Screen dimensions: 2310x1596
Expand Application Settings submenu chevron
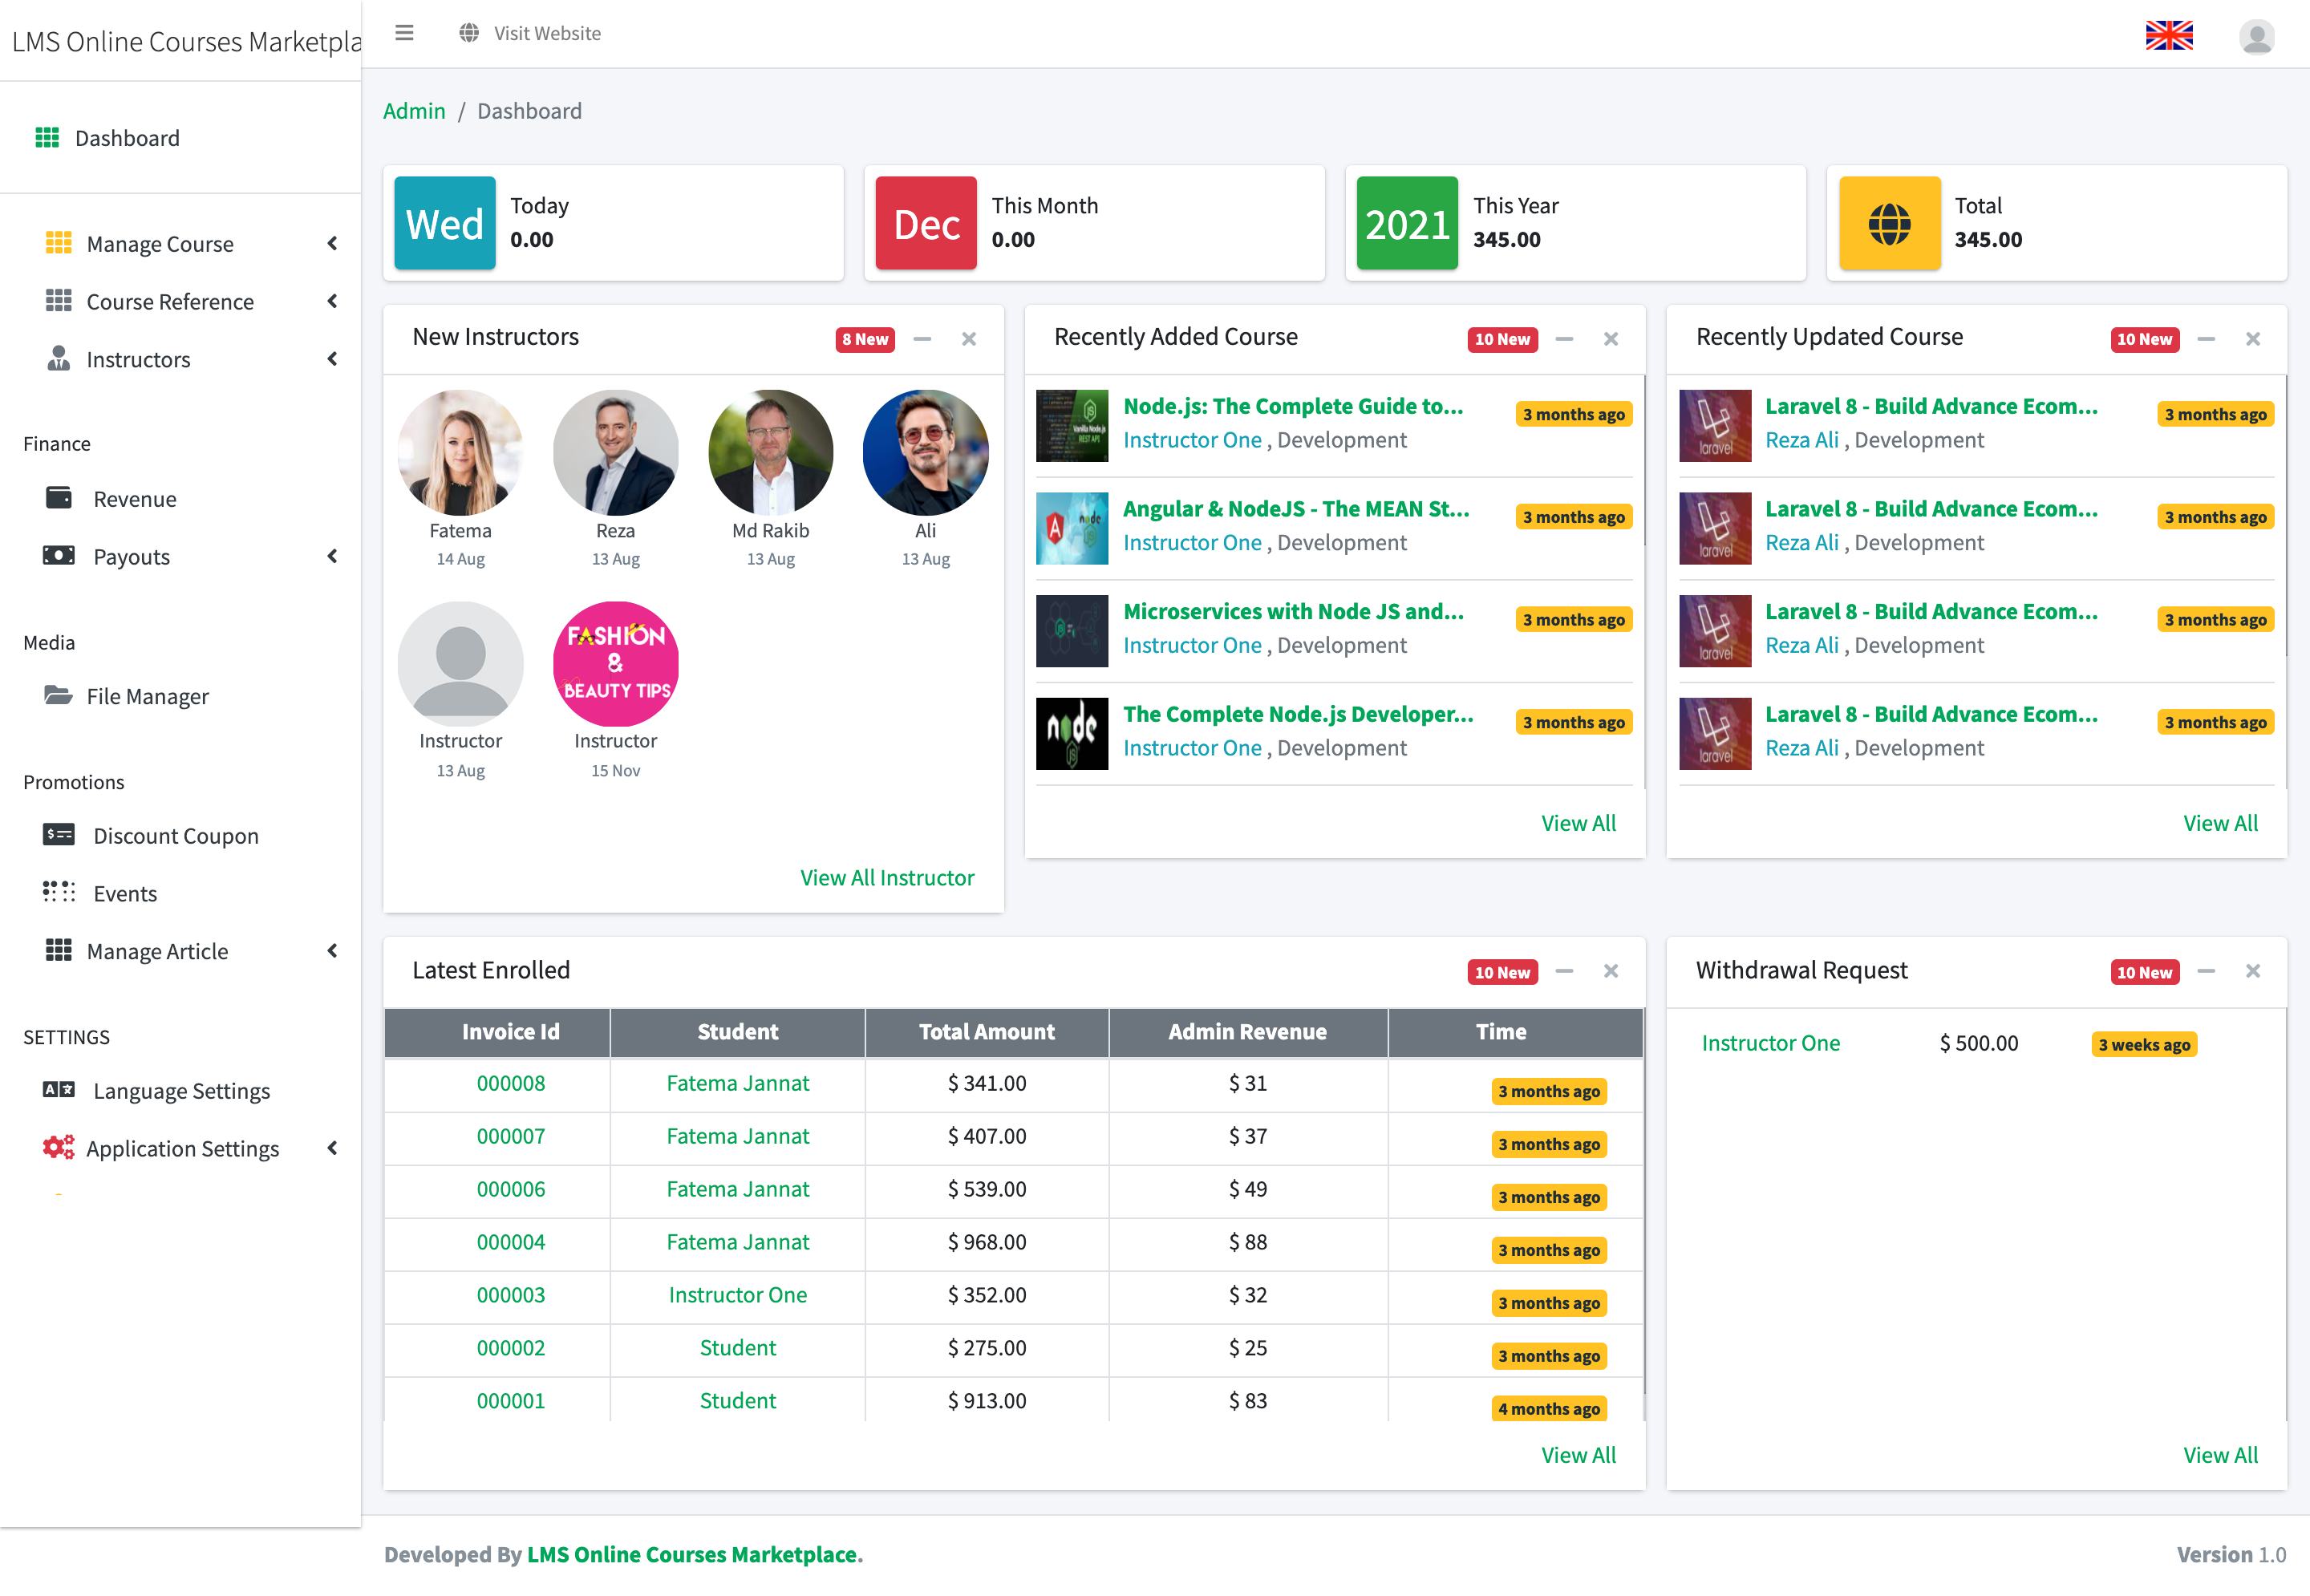332,1148
